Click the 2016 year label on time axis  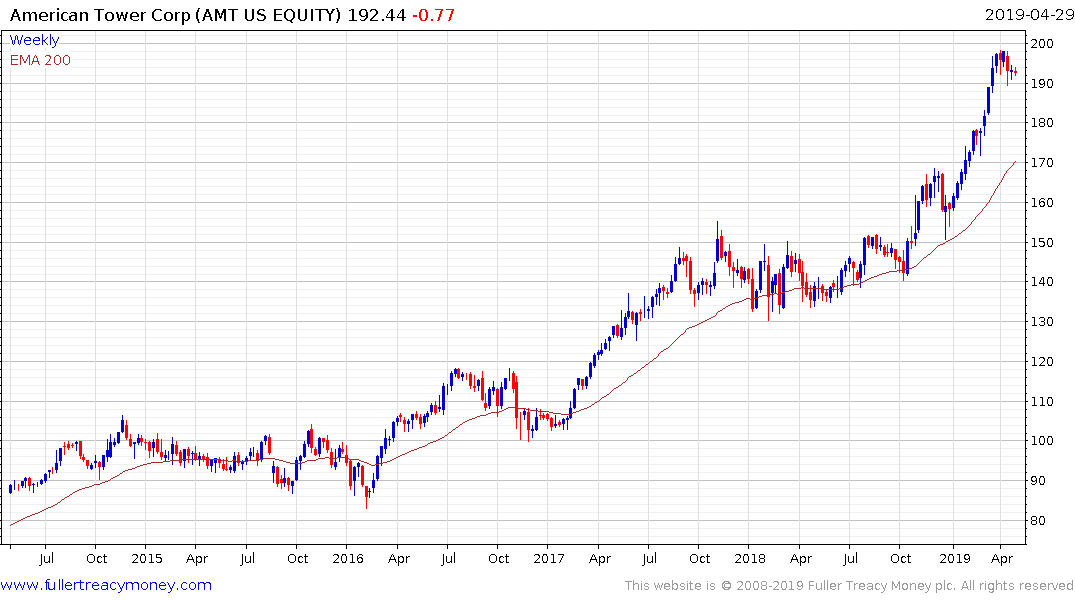tap(348, 558)
